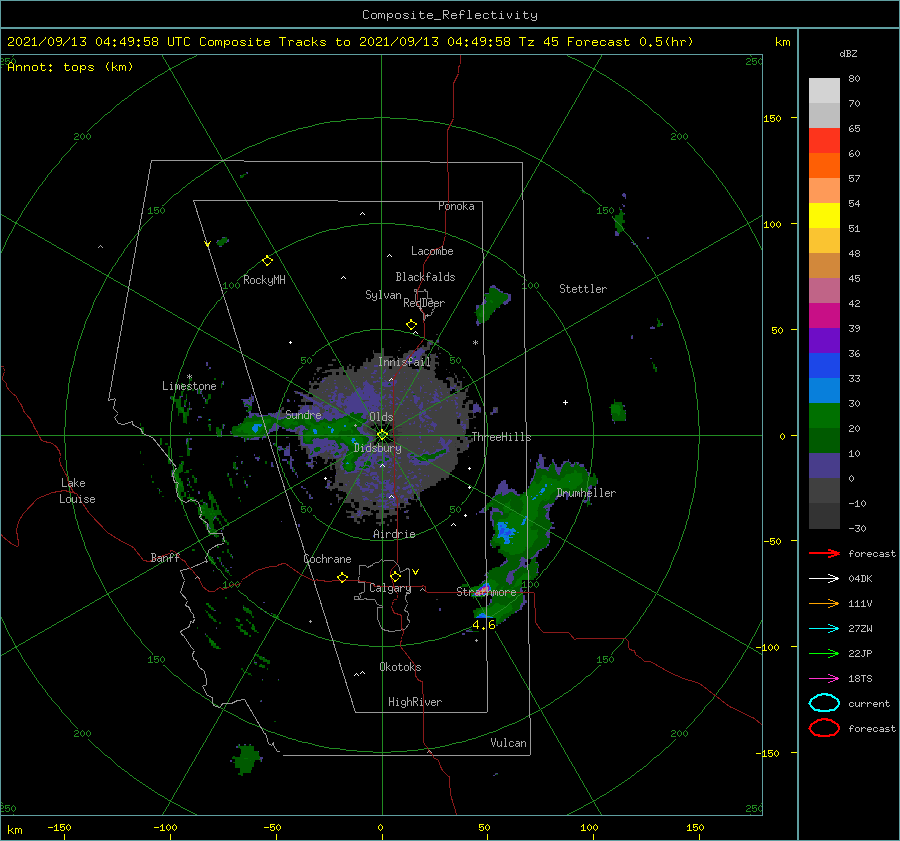Click the Lake Louise label
This screenshot has height=841, width=900.
(x=77, y=491)
